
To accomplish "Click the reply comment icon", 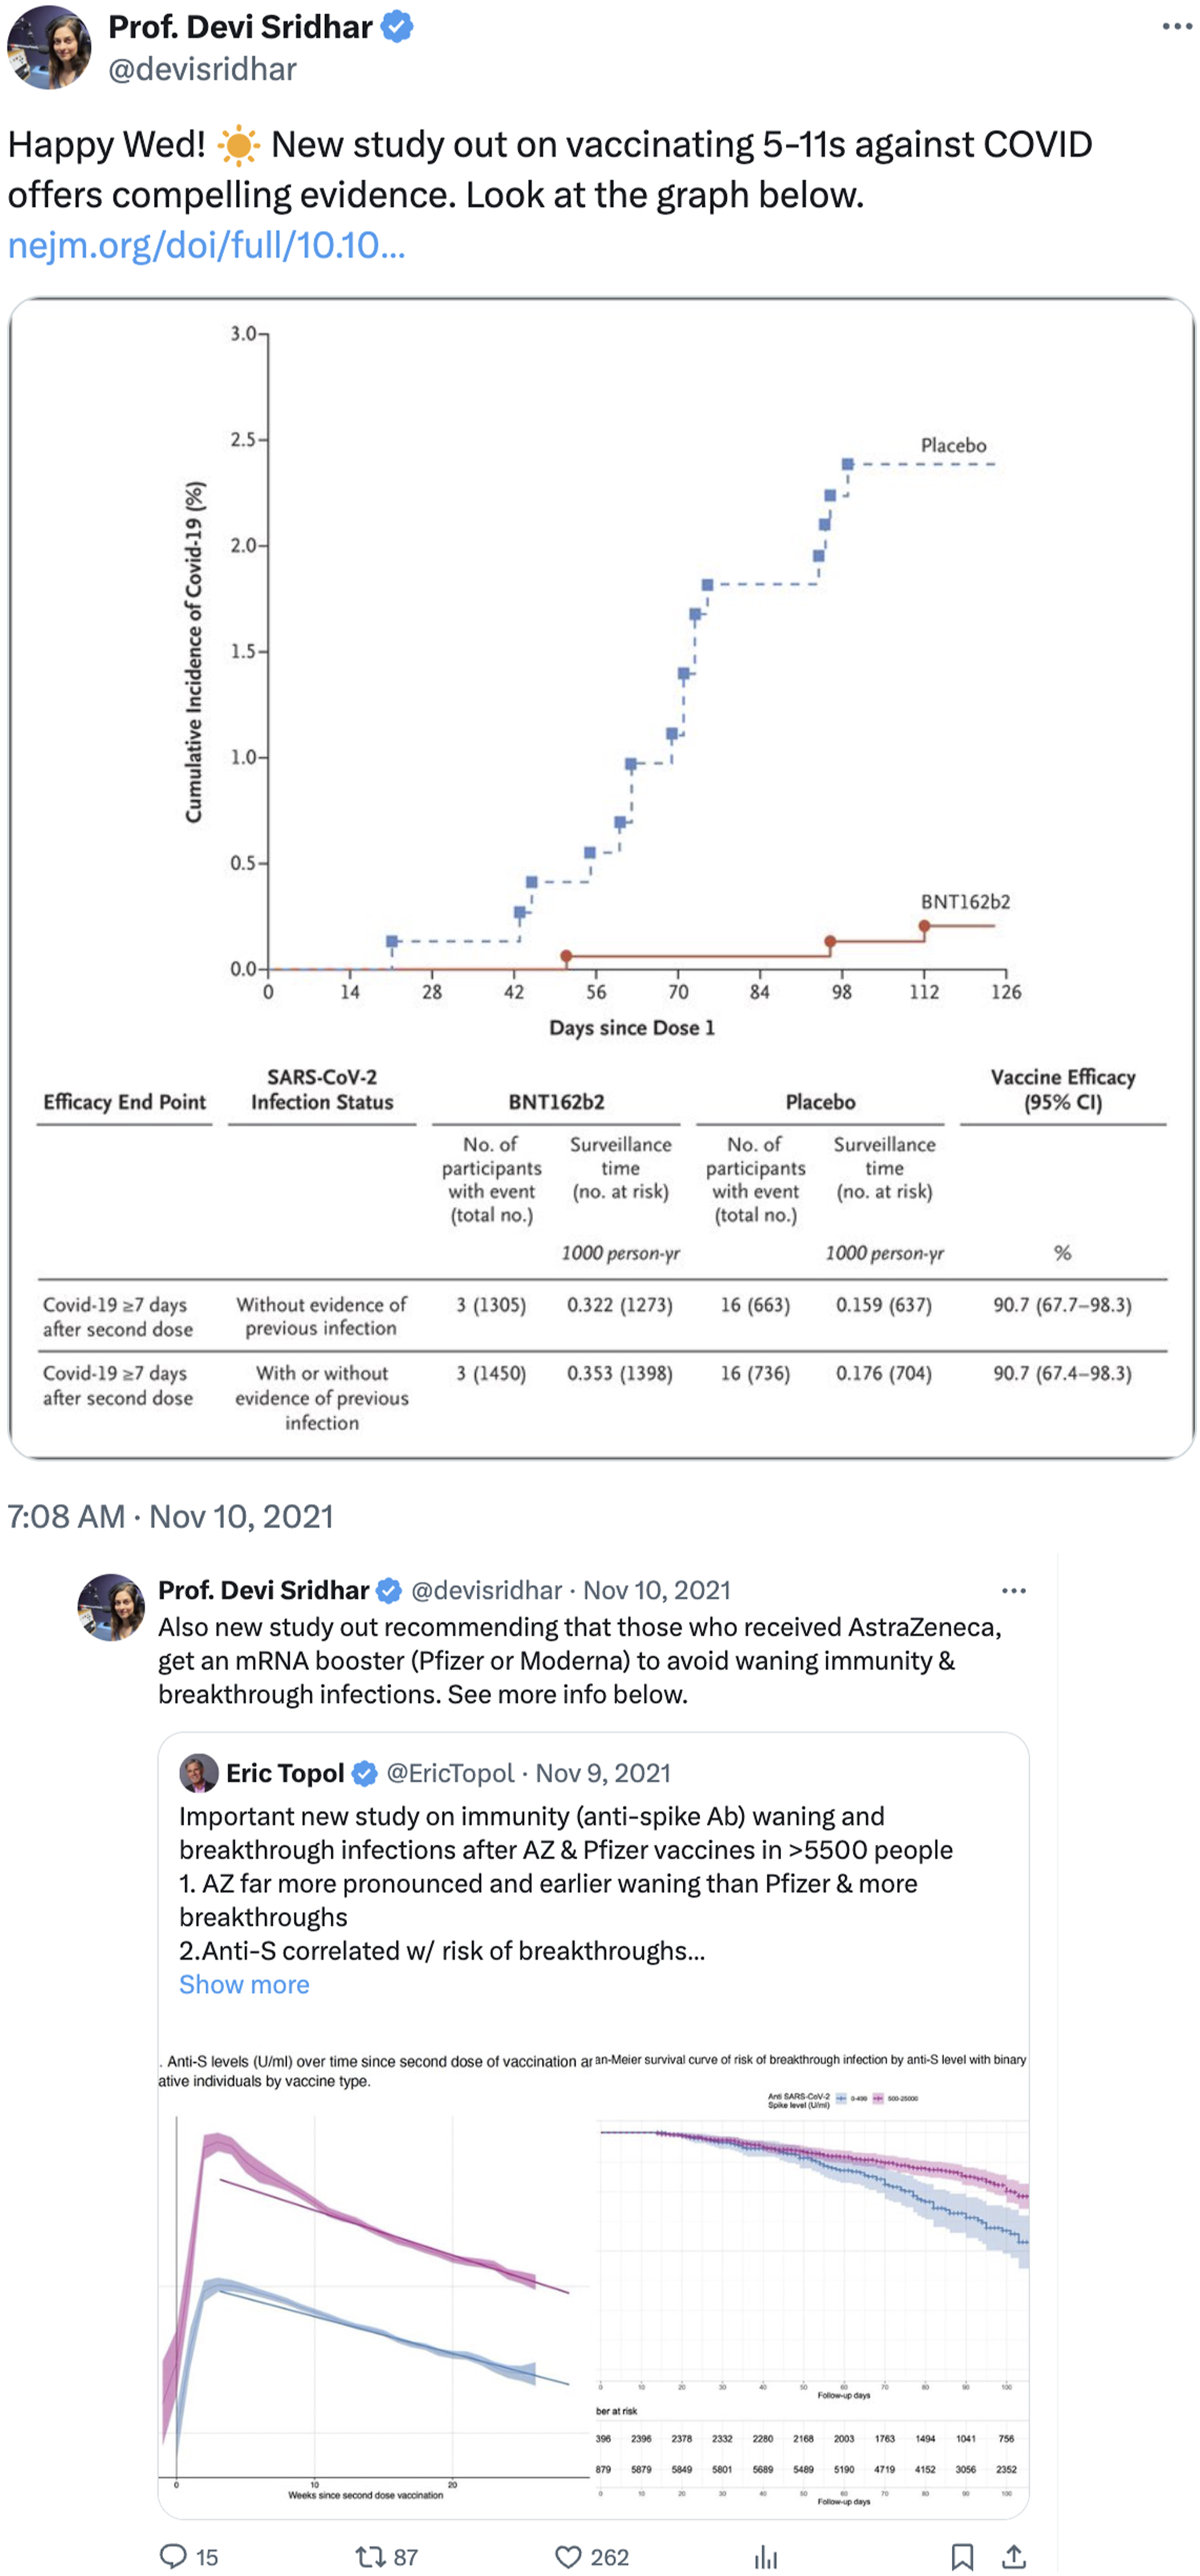I will tap(174, 2556).
